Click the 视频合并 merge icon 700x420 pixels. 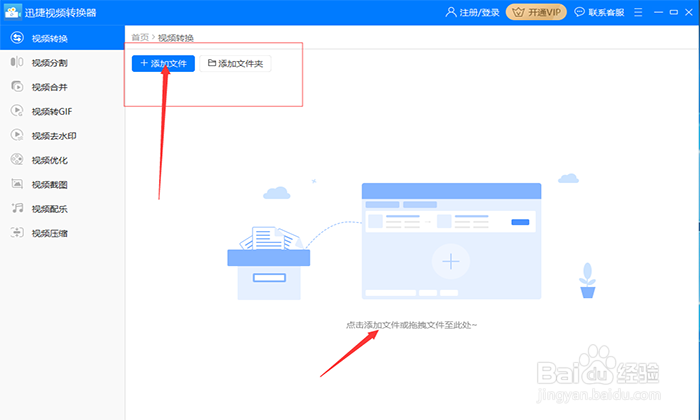pyautogui.click(x=17, y=86)
